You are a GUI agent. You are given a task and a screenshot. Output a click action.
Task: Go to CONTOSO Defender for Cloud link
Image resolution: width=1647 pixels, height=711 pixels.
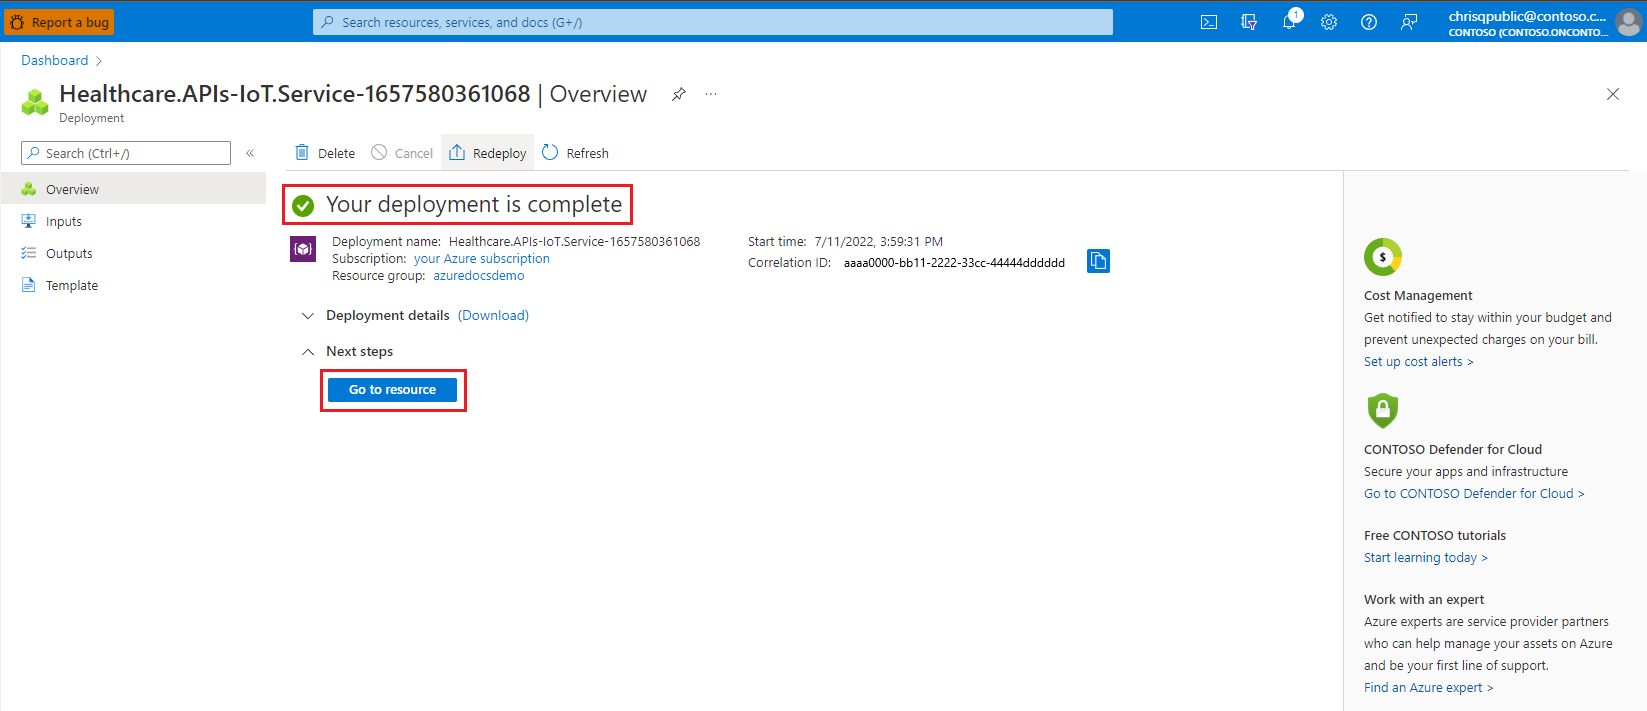click(1474, 493)
